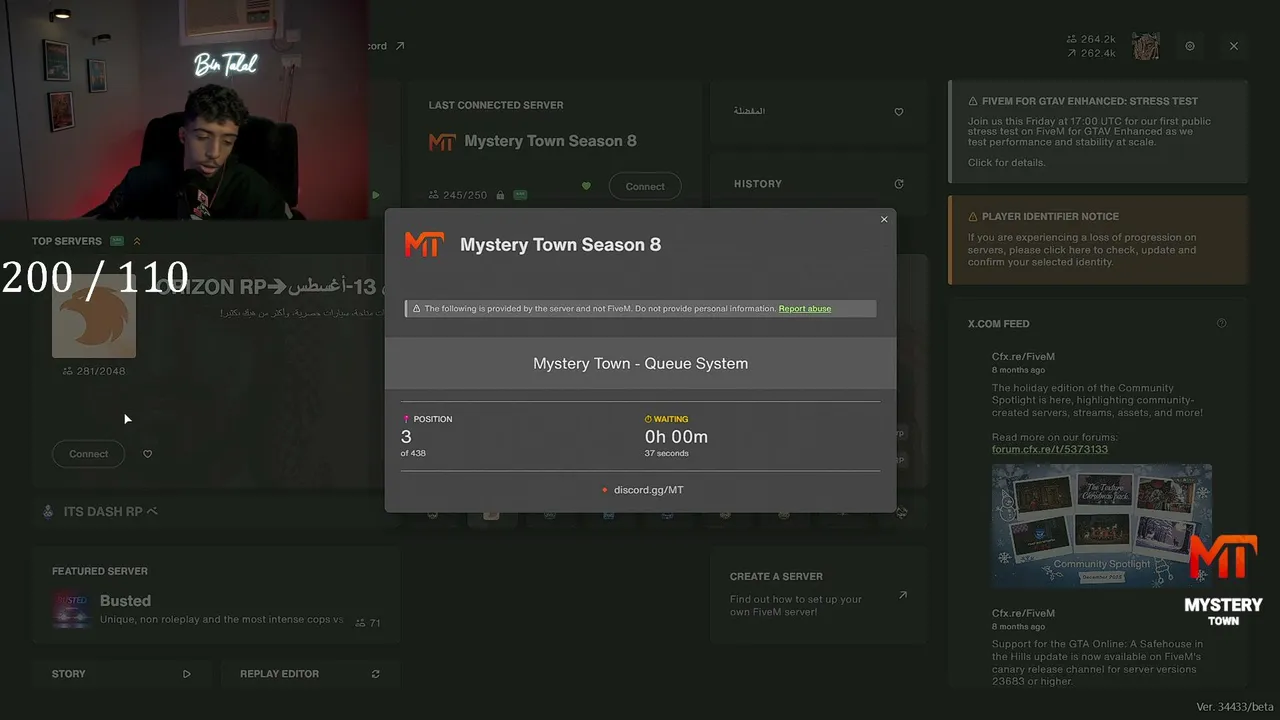Launch Story mode
The image size is (1280, 720).
point(121,674)
